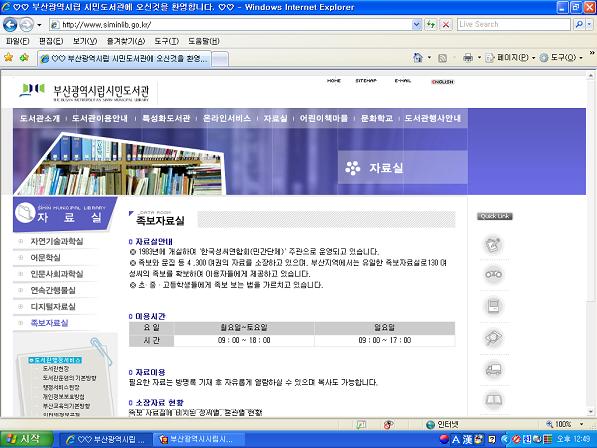The width and height of the screenshot is (597, 448).
Task: Click the Stop loading X icon
Action: coord(445,25)
